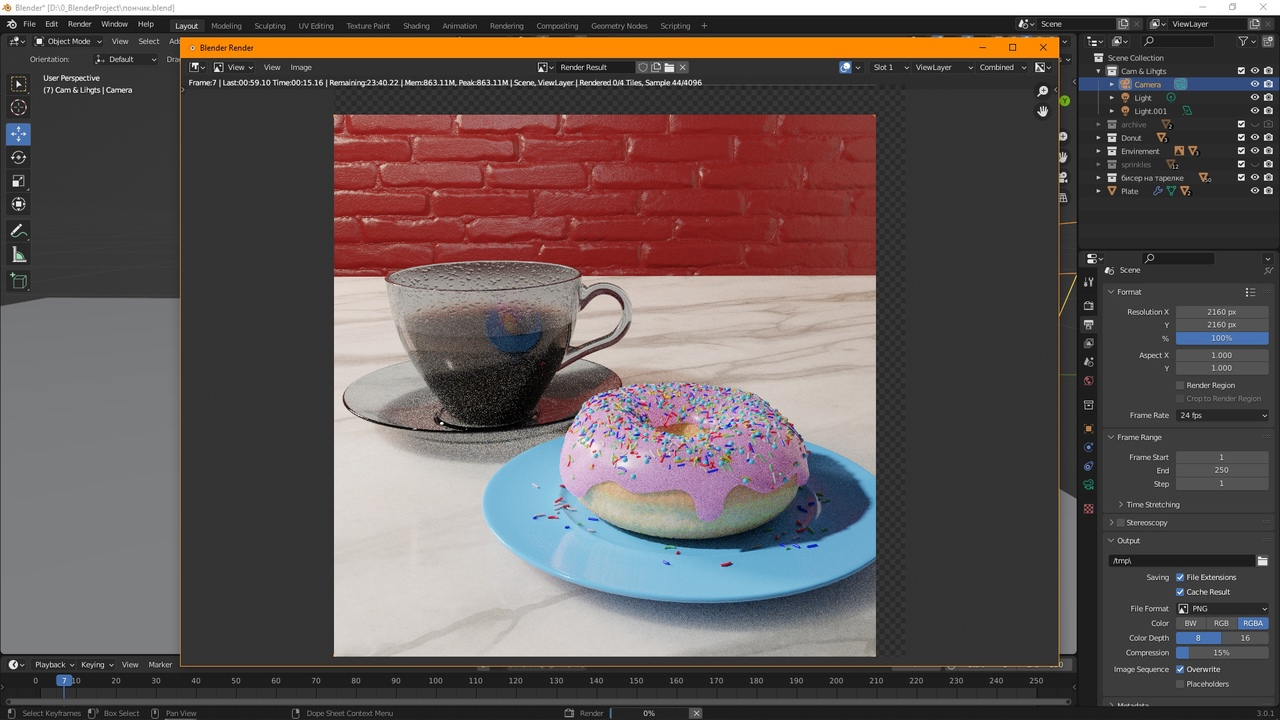Activate the Annotate pencil tool
Image resolution: width=1280 pixels, height=720 pixels.
pyautogui.click(x=18, y=230)
